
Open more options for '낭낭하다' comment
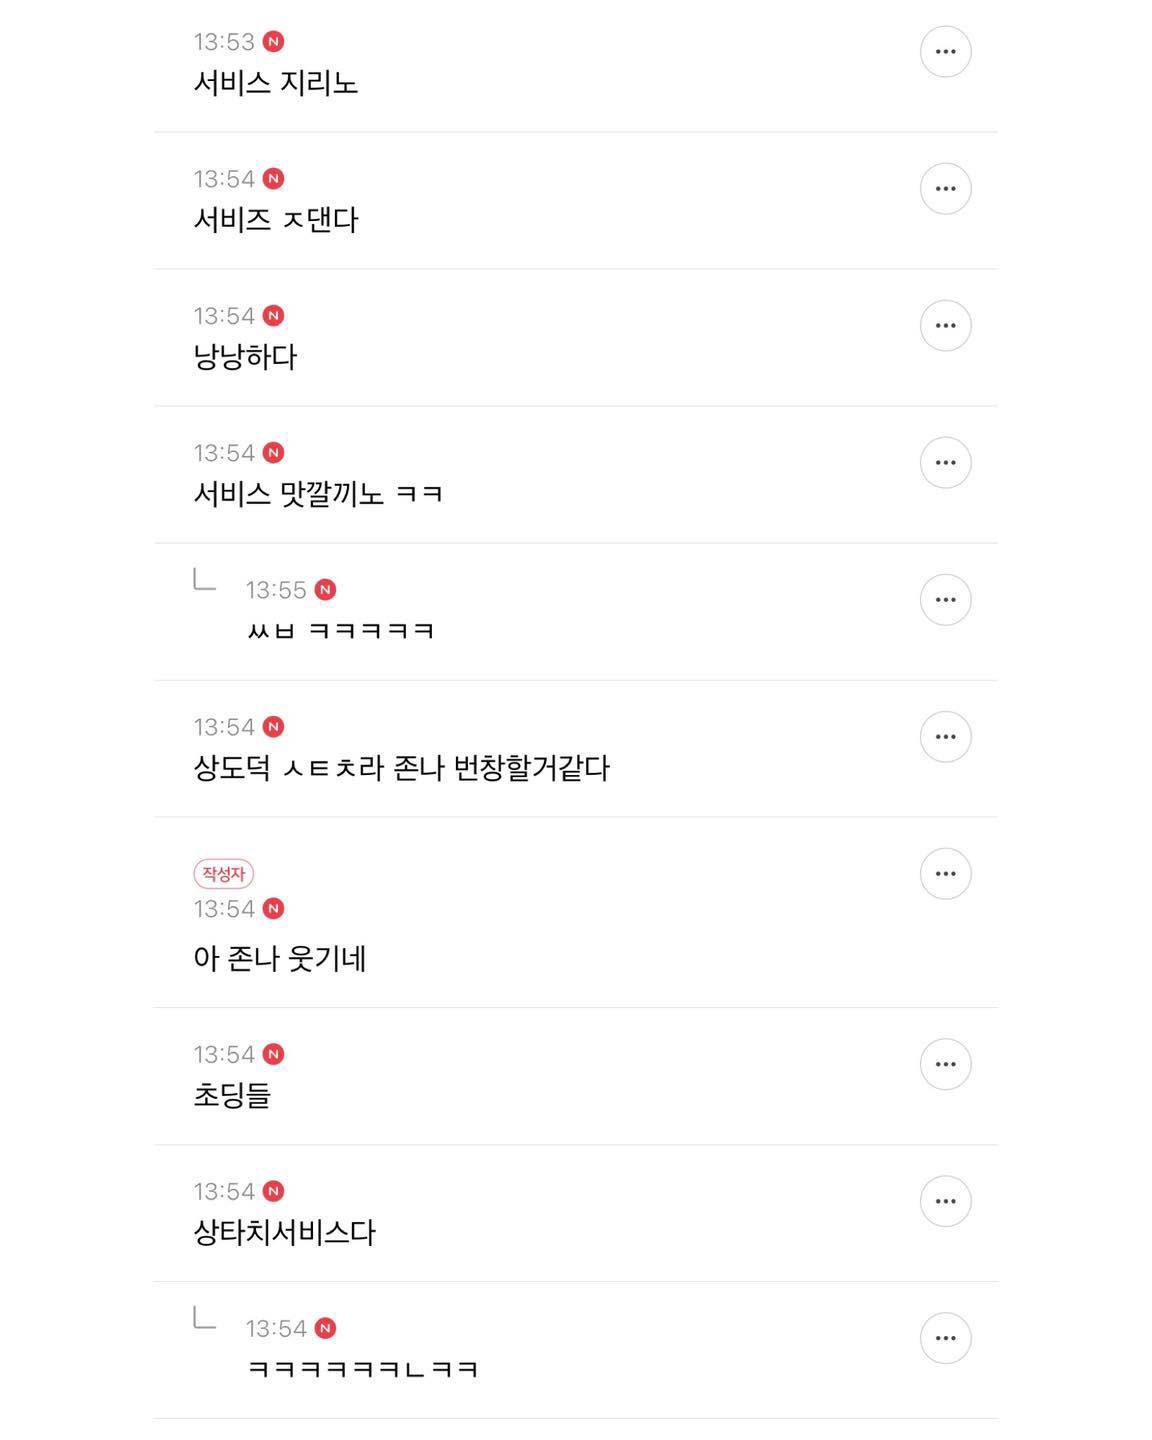coord(945,326)
